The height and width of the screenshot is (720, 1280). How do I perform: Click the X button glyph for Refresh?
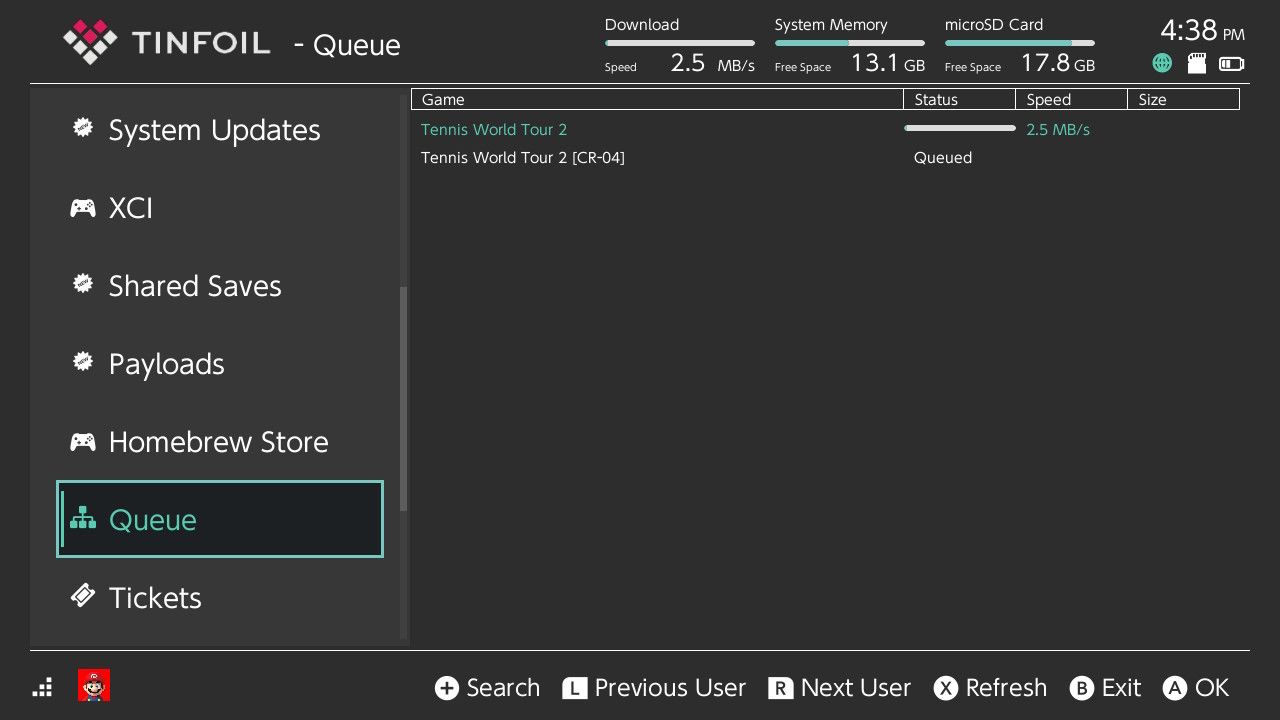point(945,688)
